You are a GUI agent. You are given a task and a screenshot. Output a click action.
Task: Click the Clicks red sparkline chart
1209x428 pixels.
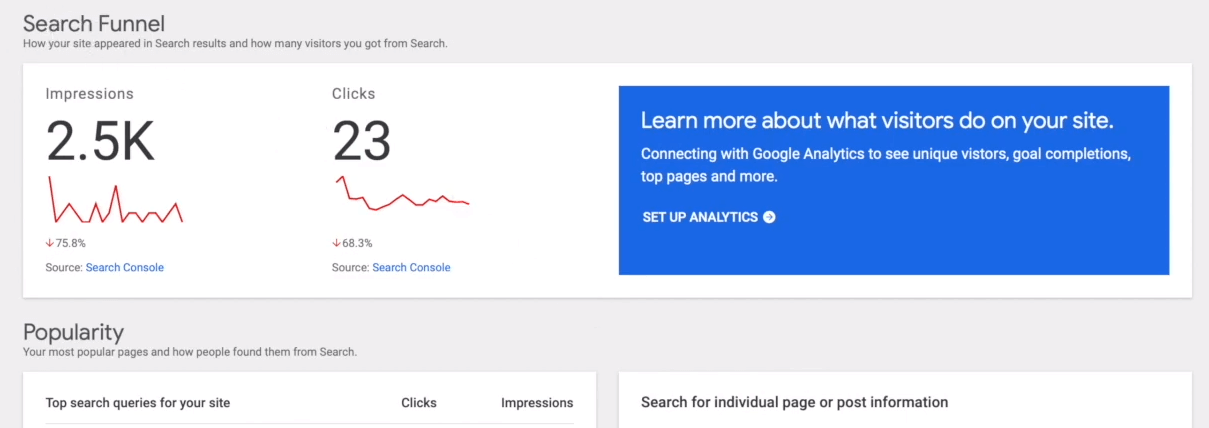pyautogui.click(x=401, y=195)
